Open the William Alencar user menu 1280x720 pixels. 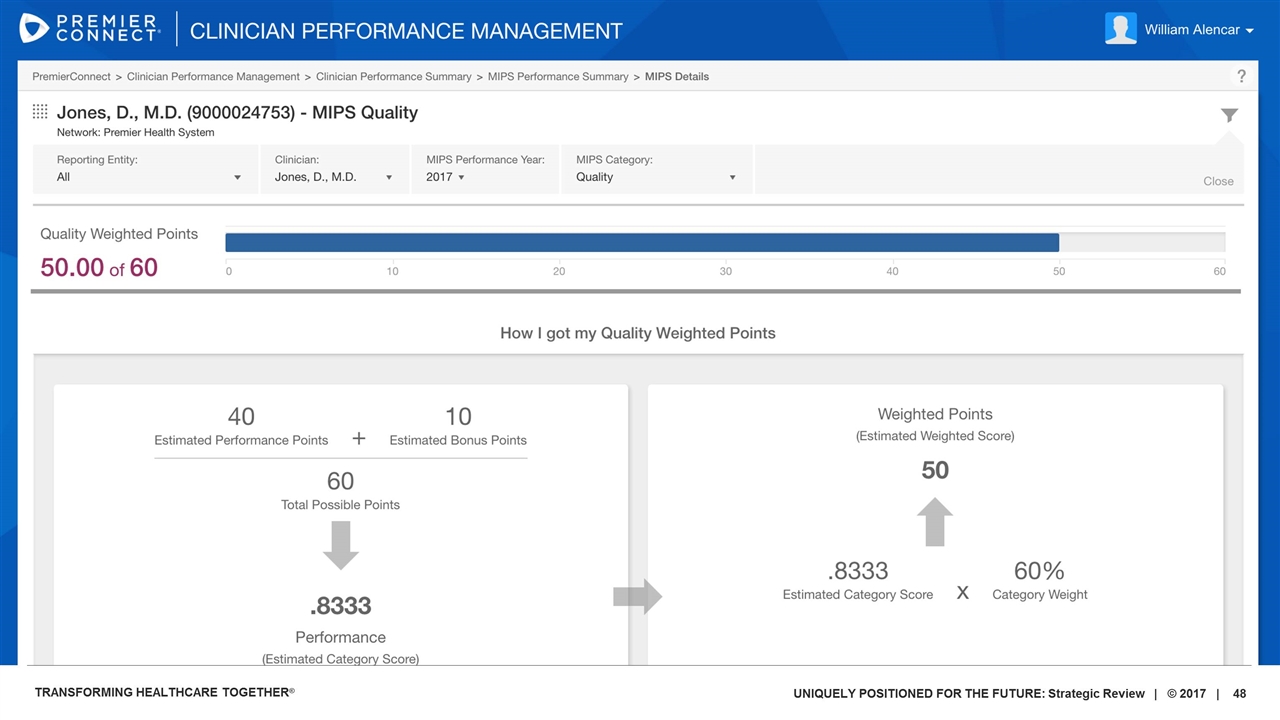[x=1198, y=30]
